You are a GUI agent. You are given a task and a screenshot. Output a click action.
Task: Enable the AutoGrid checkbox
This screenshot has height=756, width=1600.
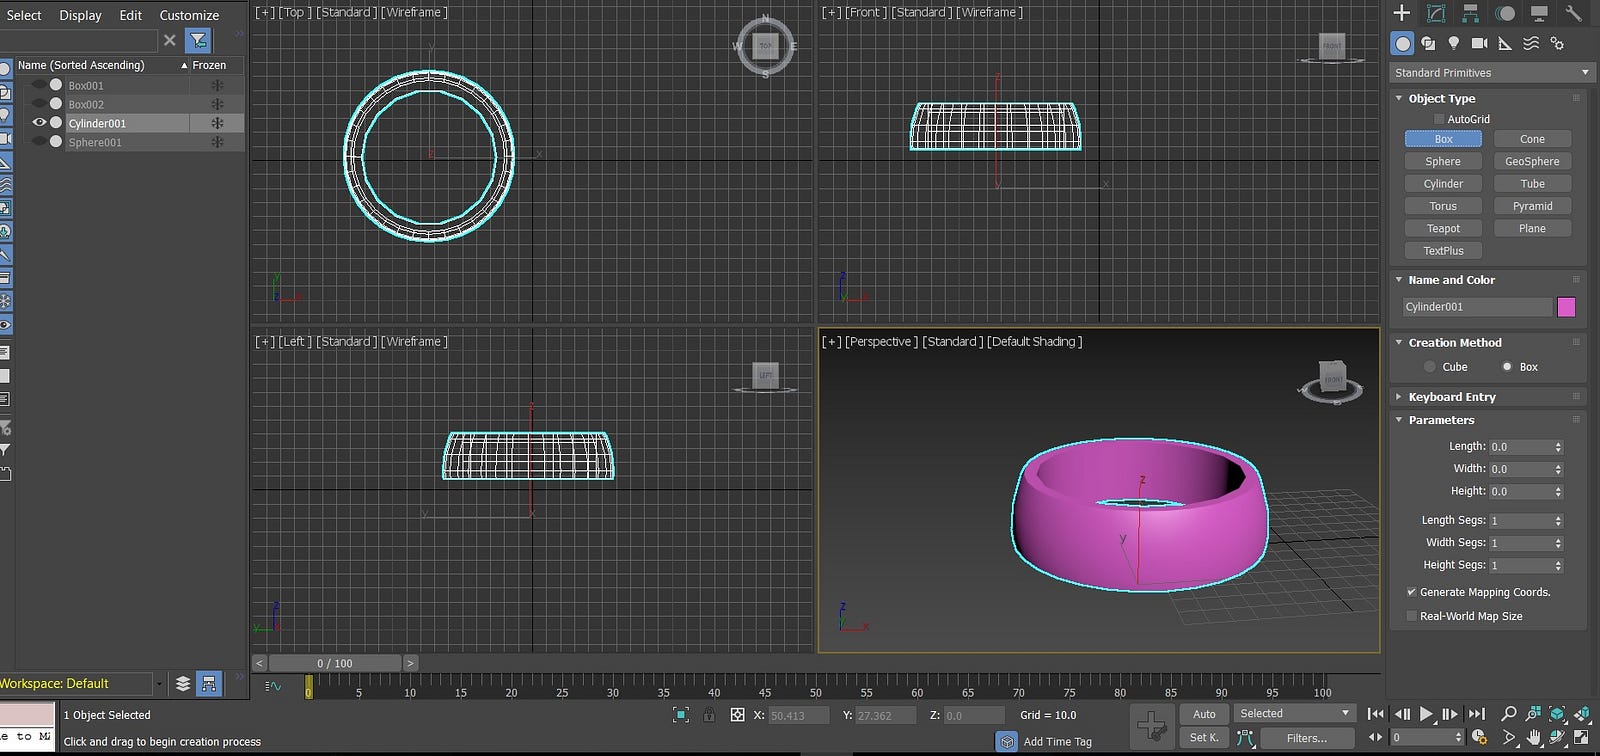click(x=1439, y=119)
